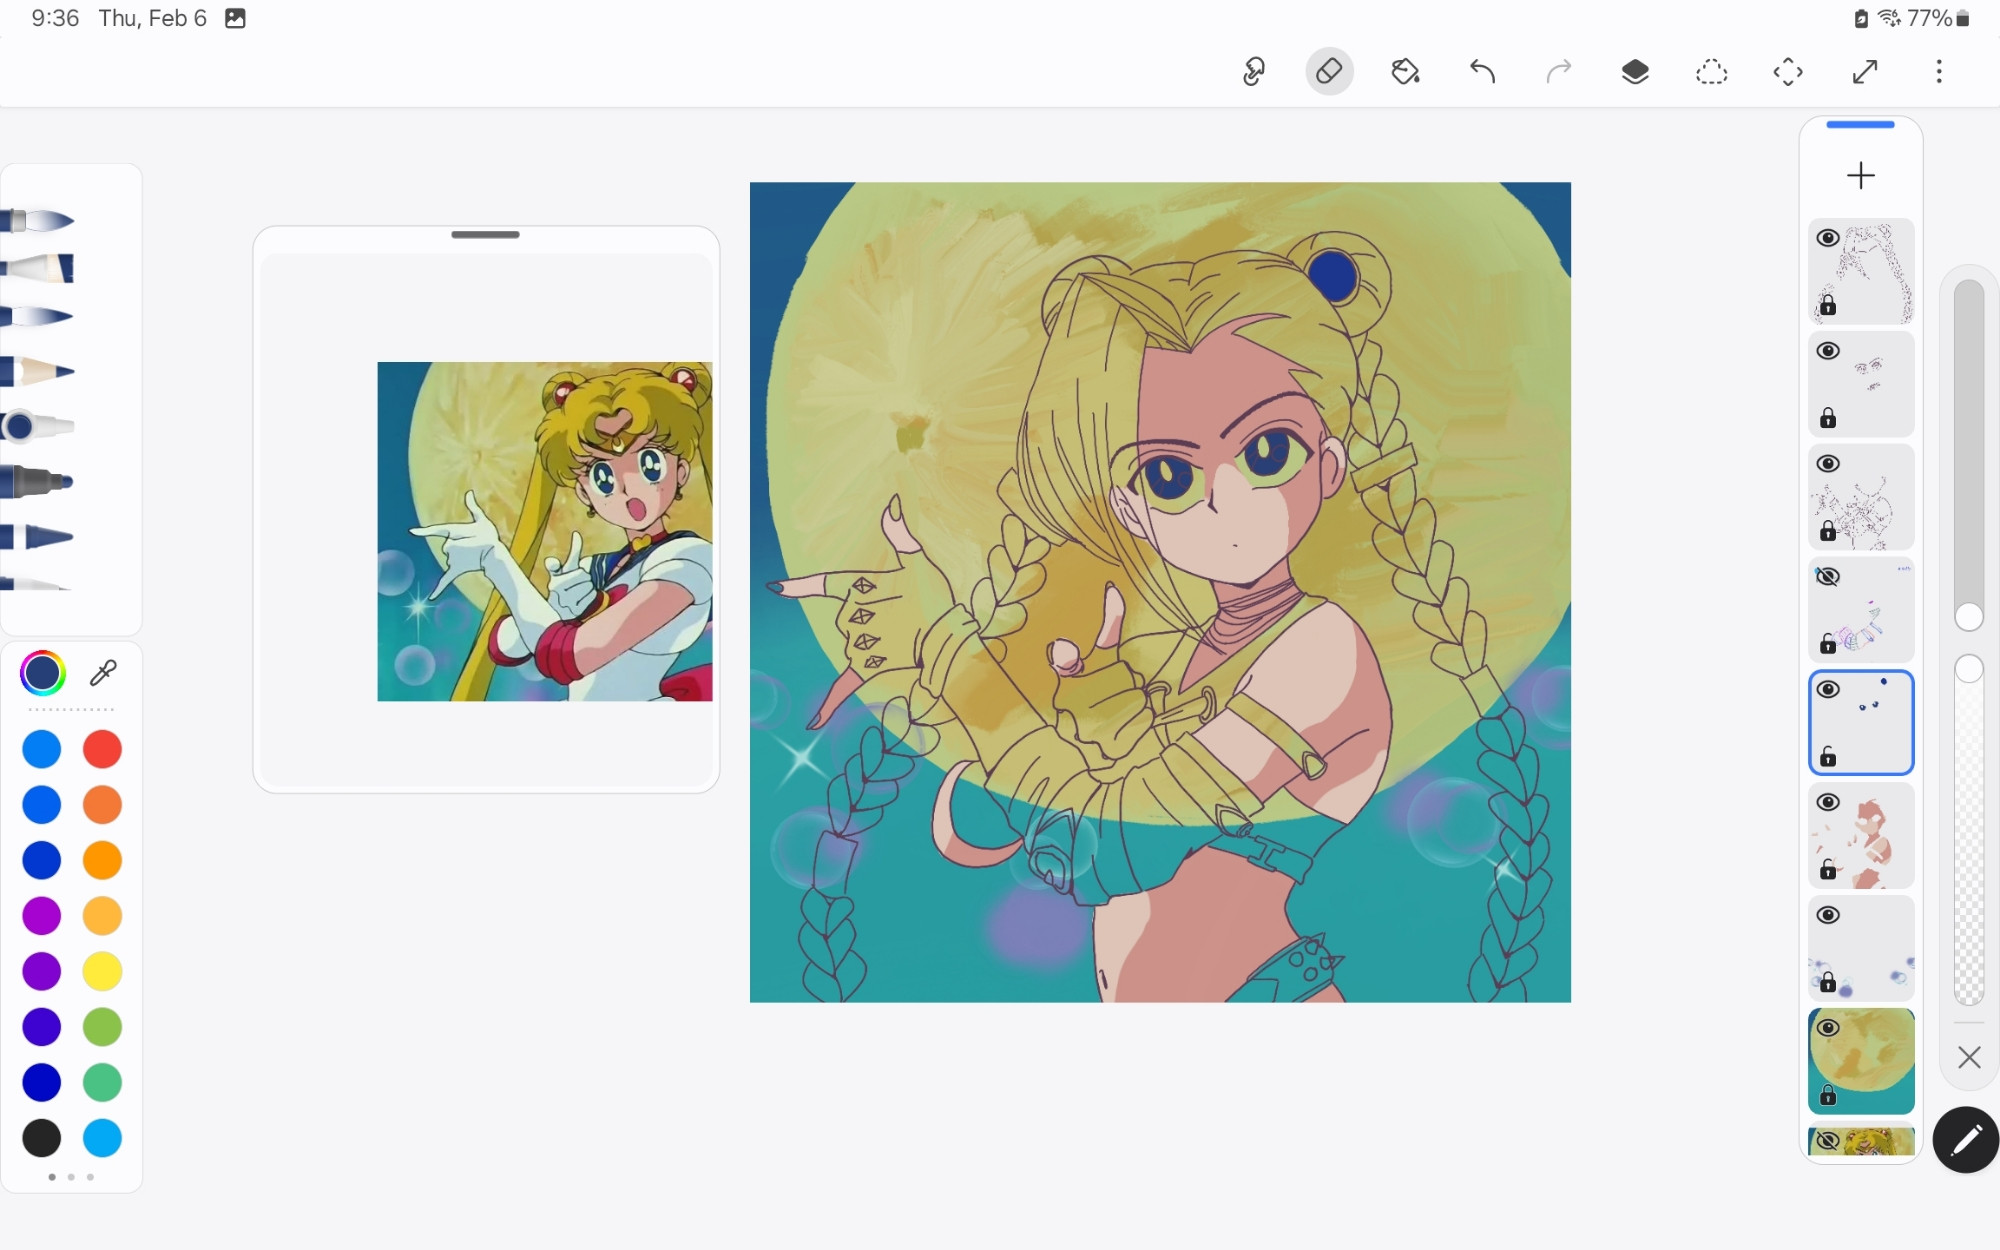Image resolution: width=2000 pixels, height=1250 pixels.
Task: Unlock the top line-art layer
Action: (1828, 305)
